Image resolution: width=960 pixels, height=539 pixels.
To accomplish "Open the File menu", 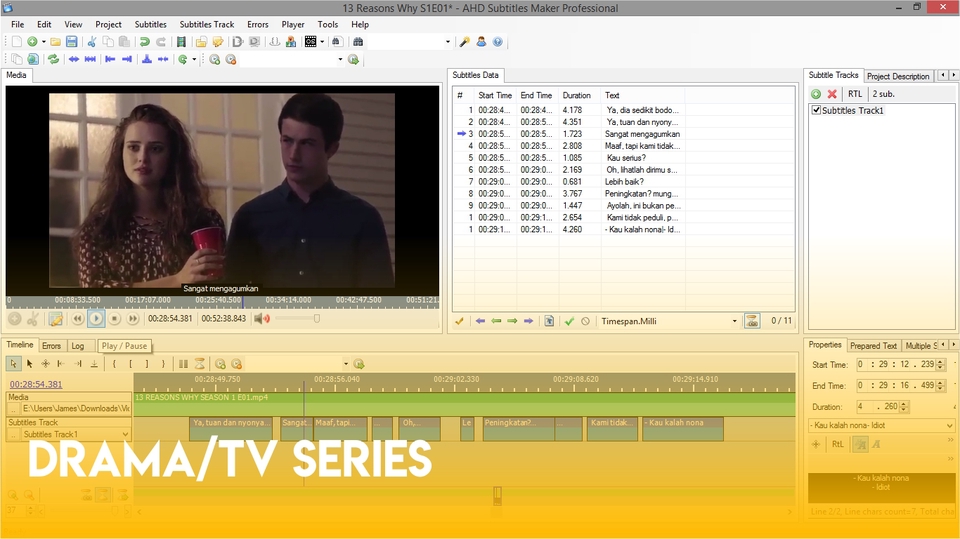I will [18, 24].
